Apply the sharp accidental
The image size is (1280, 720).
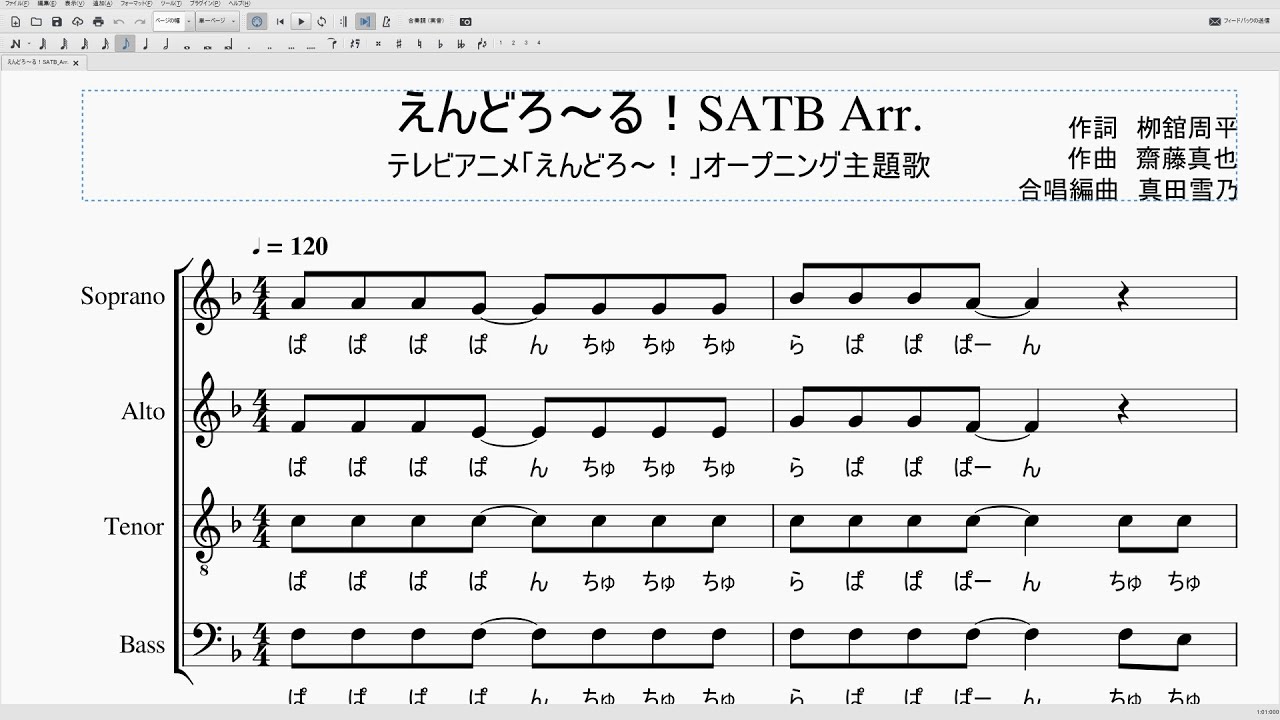click(399, 43)
